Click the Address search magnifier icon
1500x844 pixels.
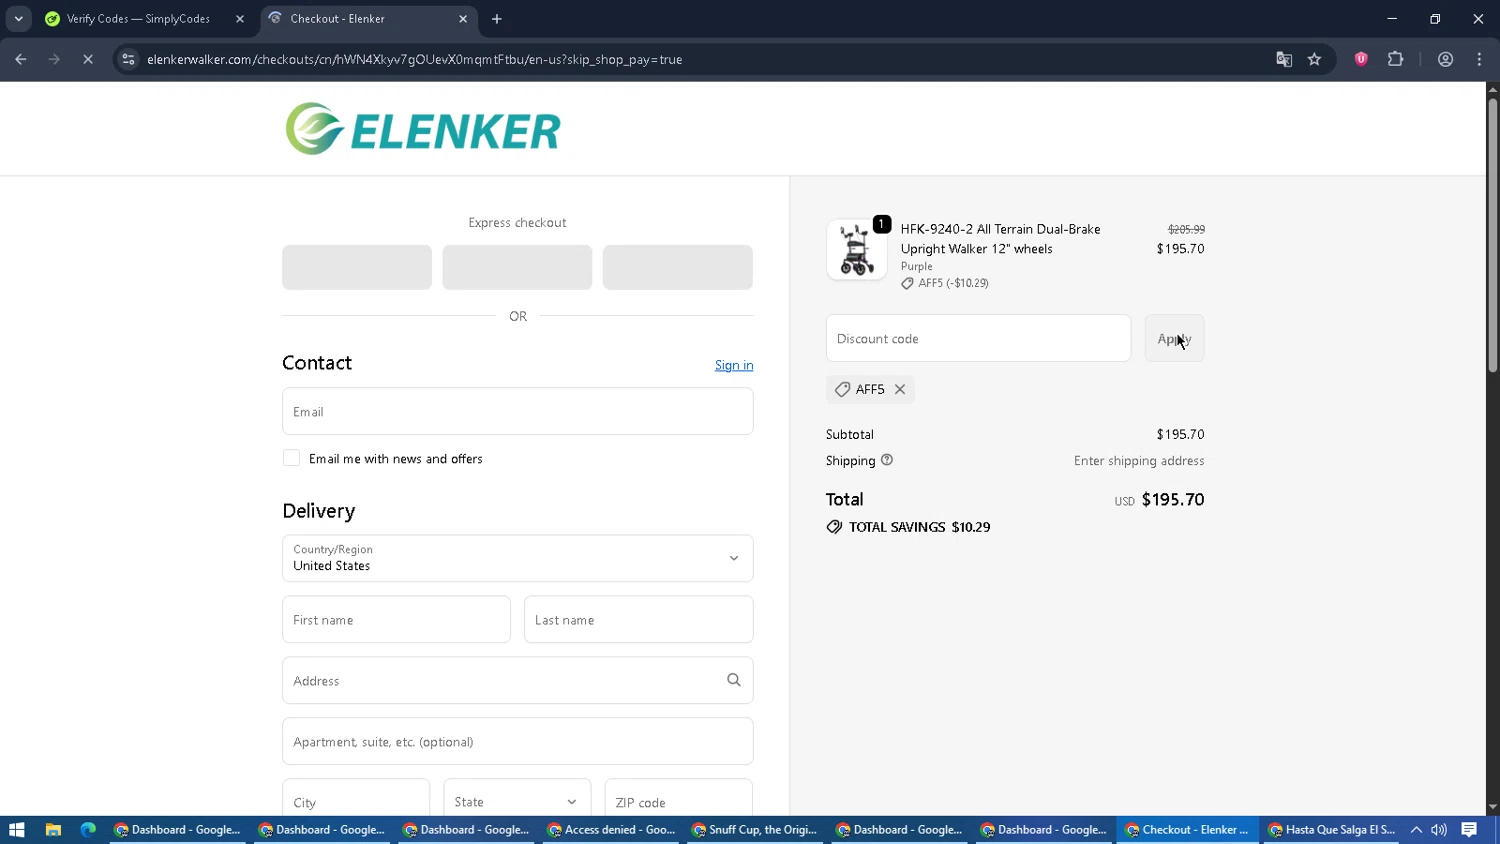(x=733, y=680)
